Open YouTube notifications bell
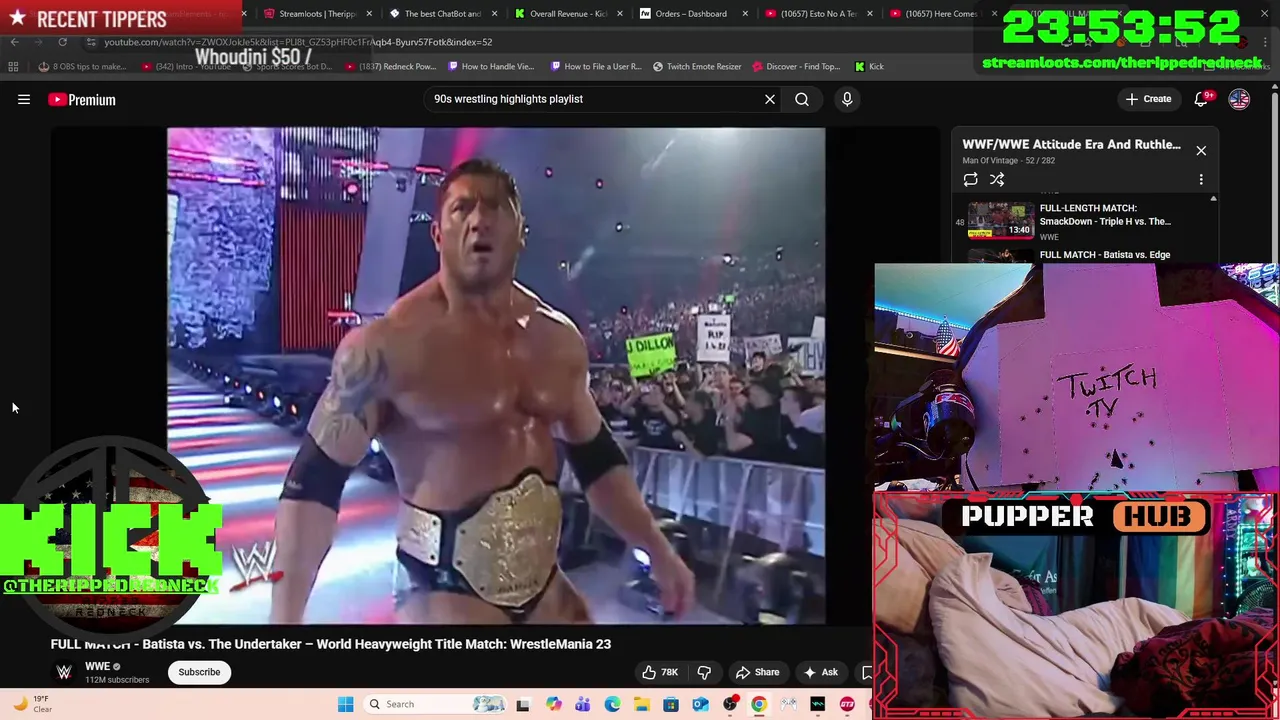Viewport: 1280px width, 720px height. coord(1203,99)
